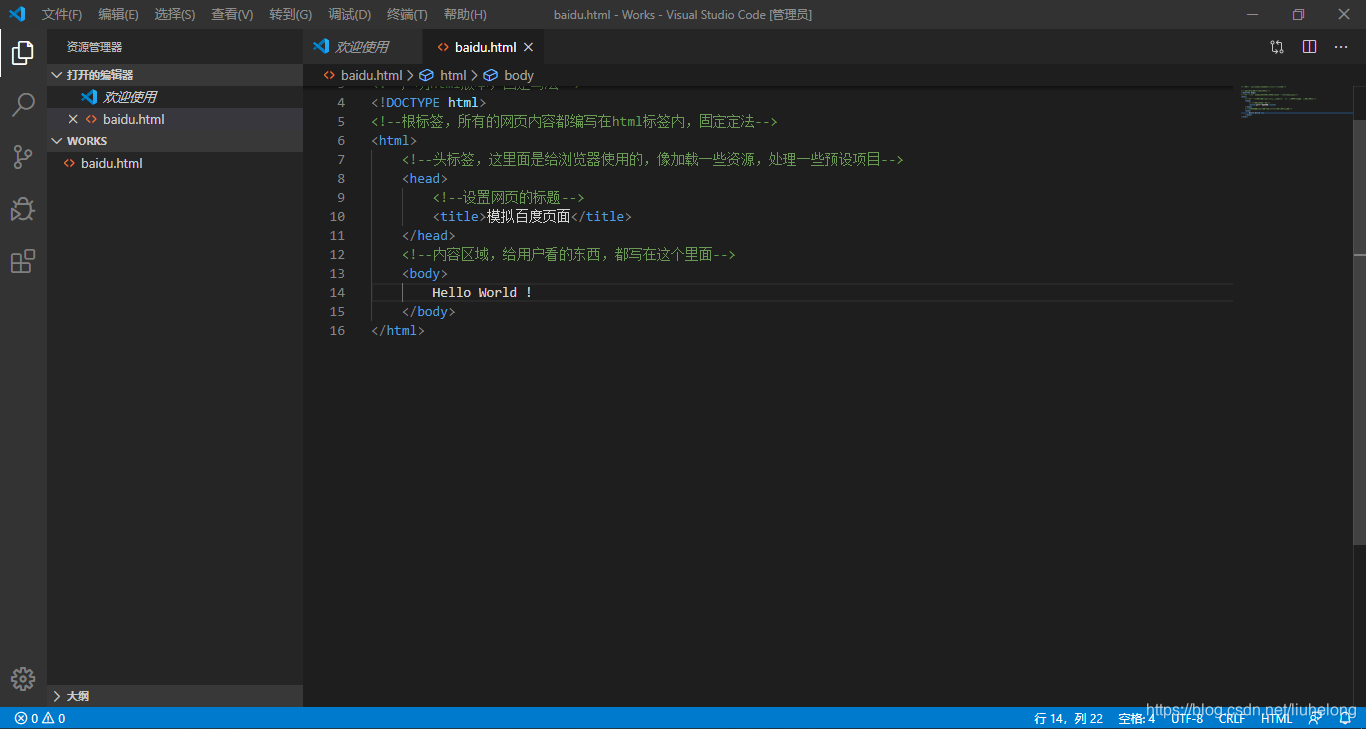1366x729 pixels.
Task: Click line number 16 in gutter
Action: (337, 330)
